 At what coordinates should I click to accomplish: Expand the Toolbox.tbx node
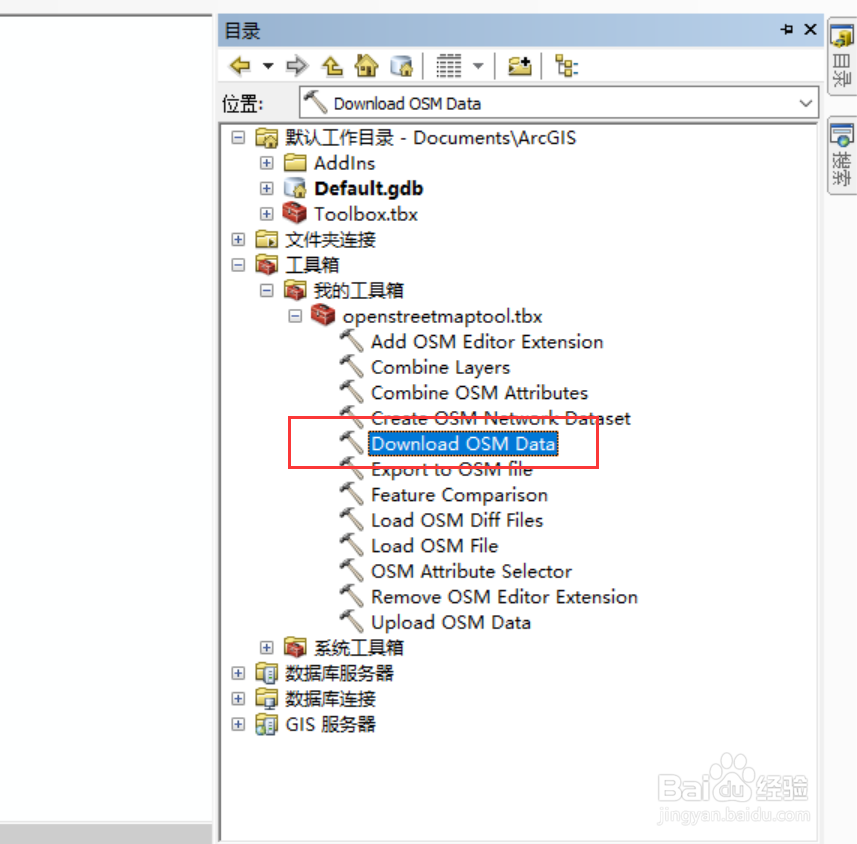[x=266, y=214]
